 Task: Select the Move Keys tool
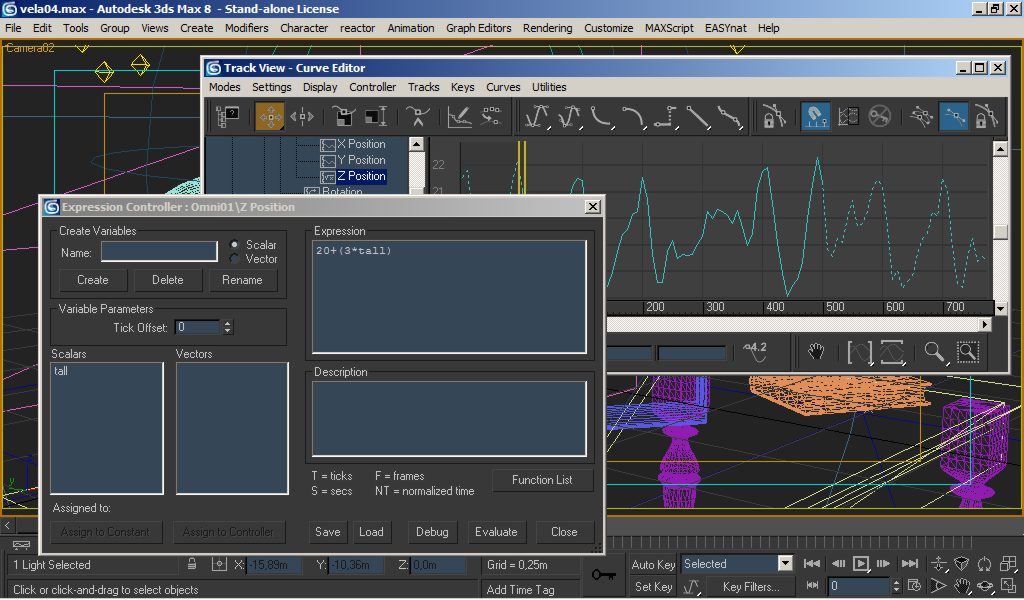[x=270, y=117]
